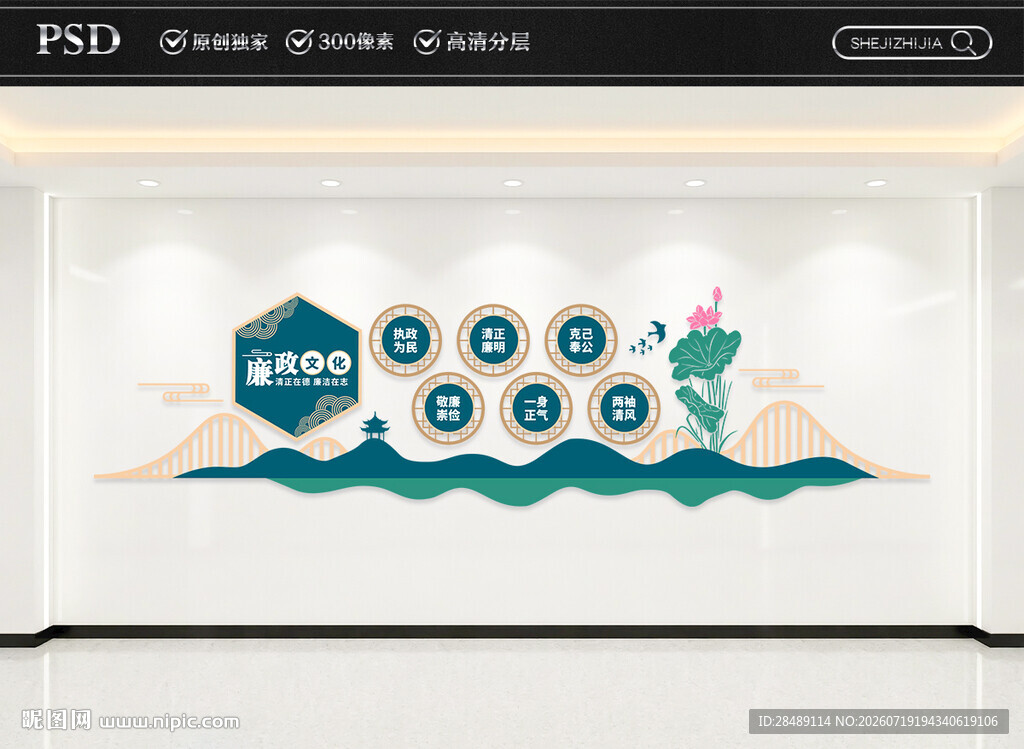Toggle the 高清分层 checkmark
Viewport: 1024px width, 749px height.
click(x=426, y=42)
